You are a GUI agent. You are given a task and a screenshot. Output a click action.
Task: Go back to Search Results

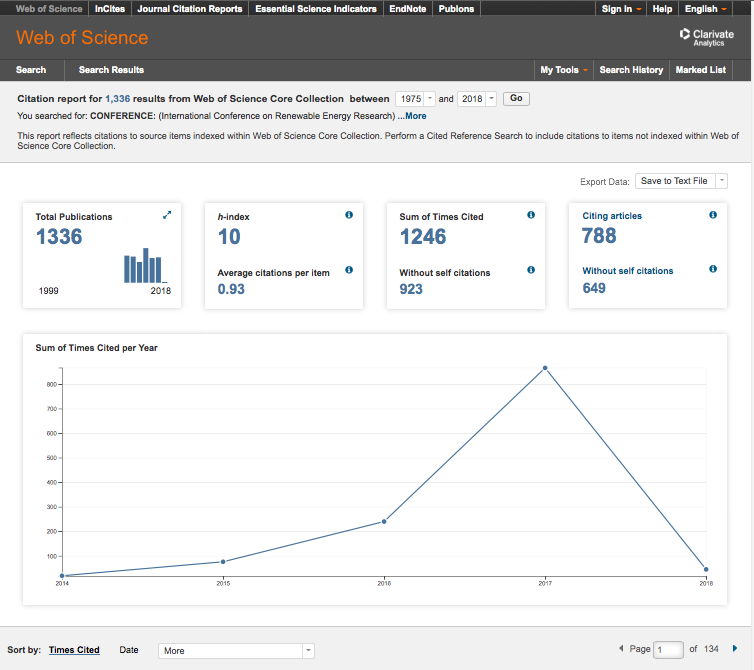[x=111, y=70]
